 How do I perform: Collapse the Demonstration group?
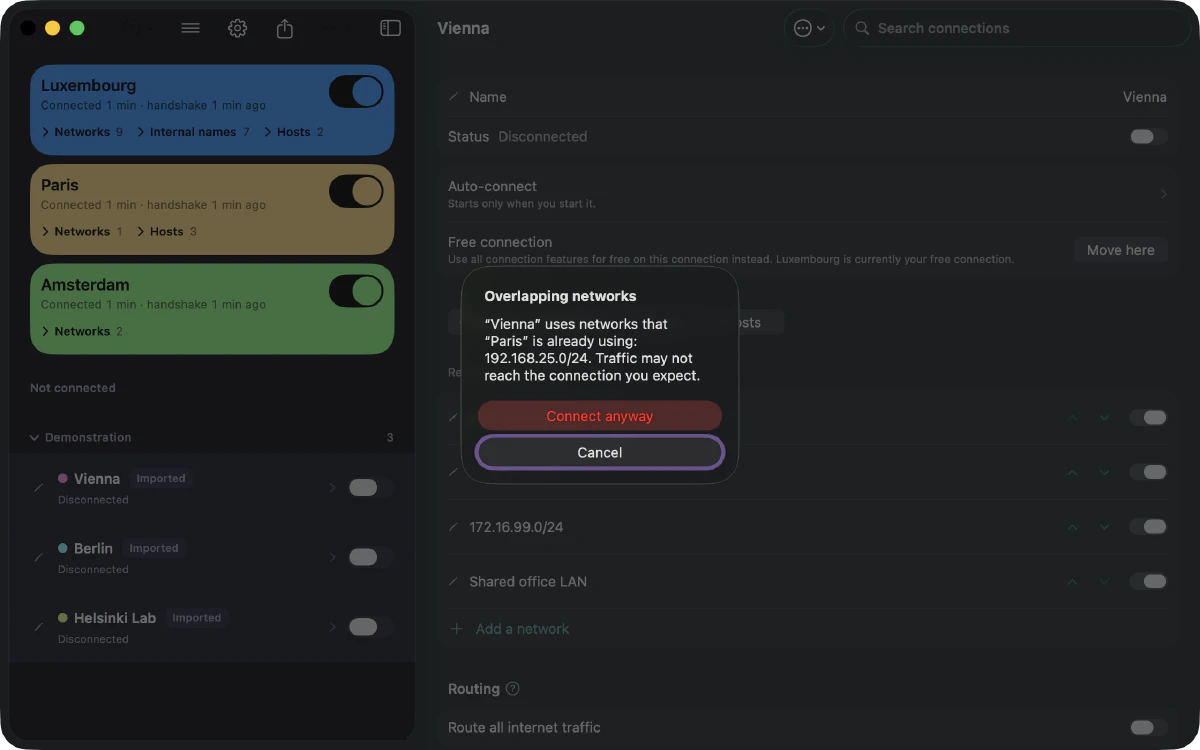[x=35, y=438]
